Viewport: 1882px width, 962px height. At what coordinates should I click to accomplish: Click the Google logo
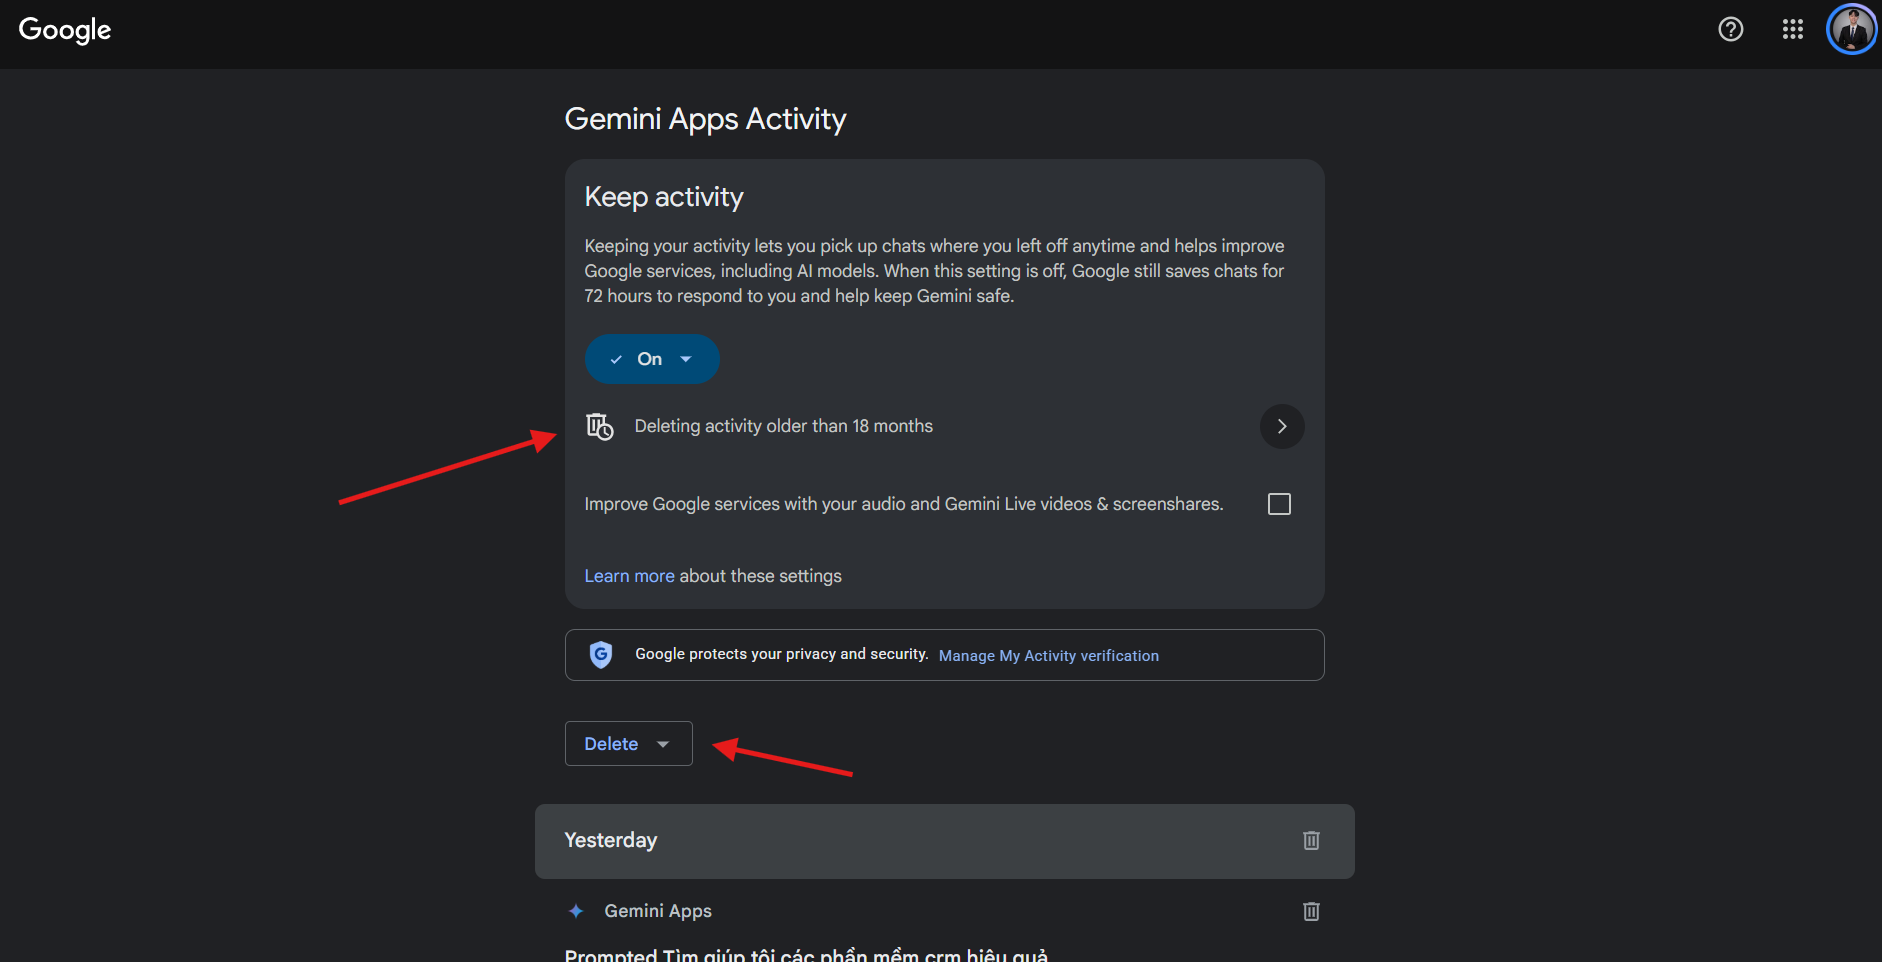[65, 30]
